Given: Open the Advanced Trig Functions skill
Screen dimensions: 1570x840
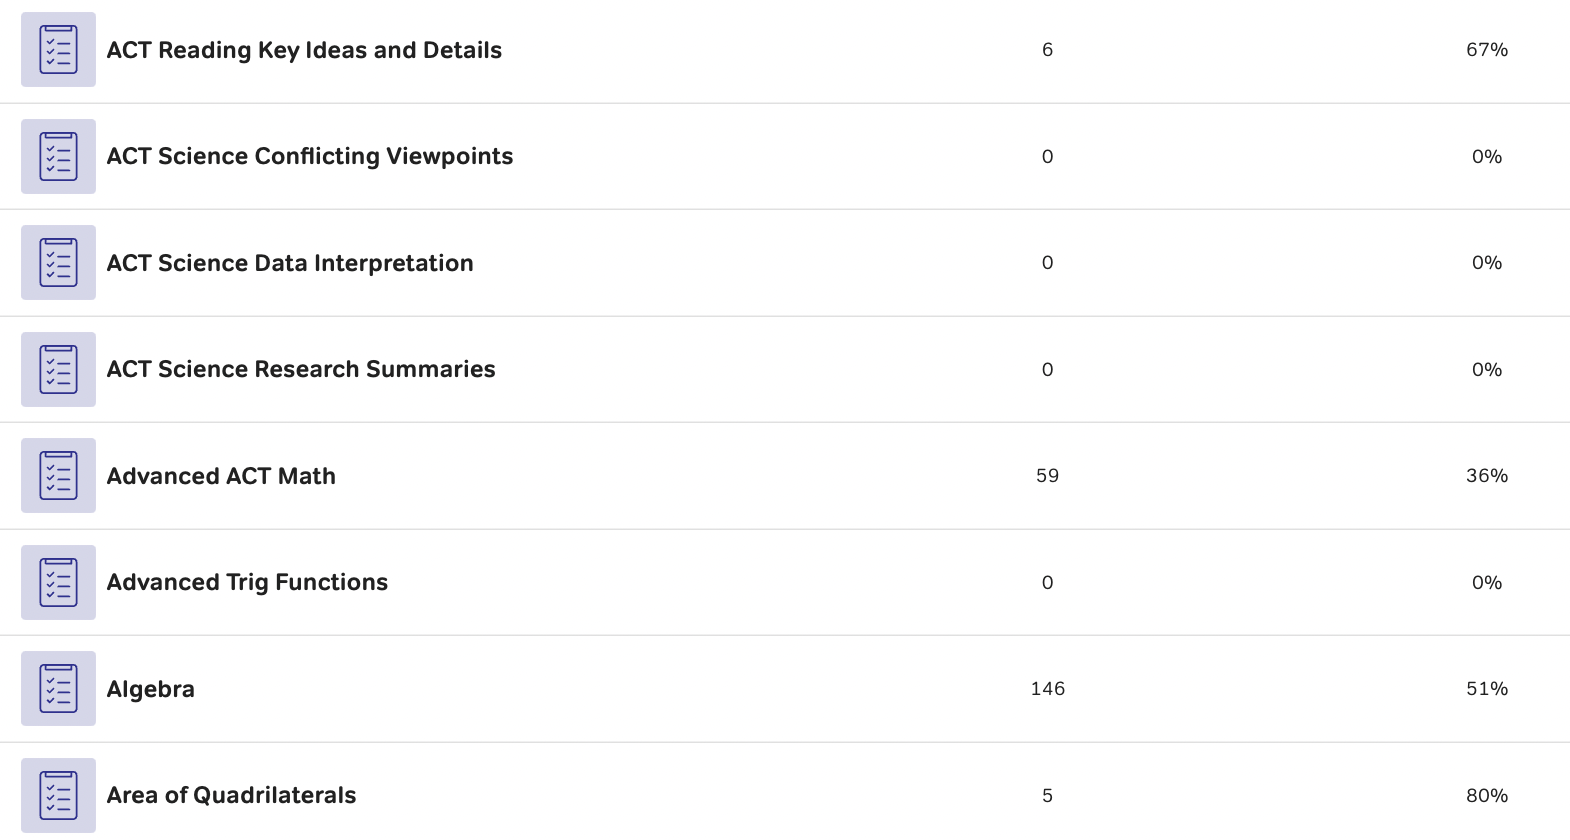Looking at the screenshot, I should 247,582.
